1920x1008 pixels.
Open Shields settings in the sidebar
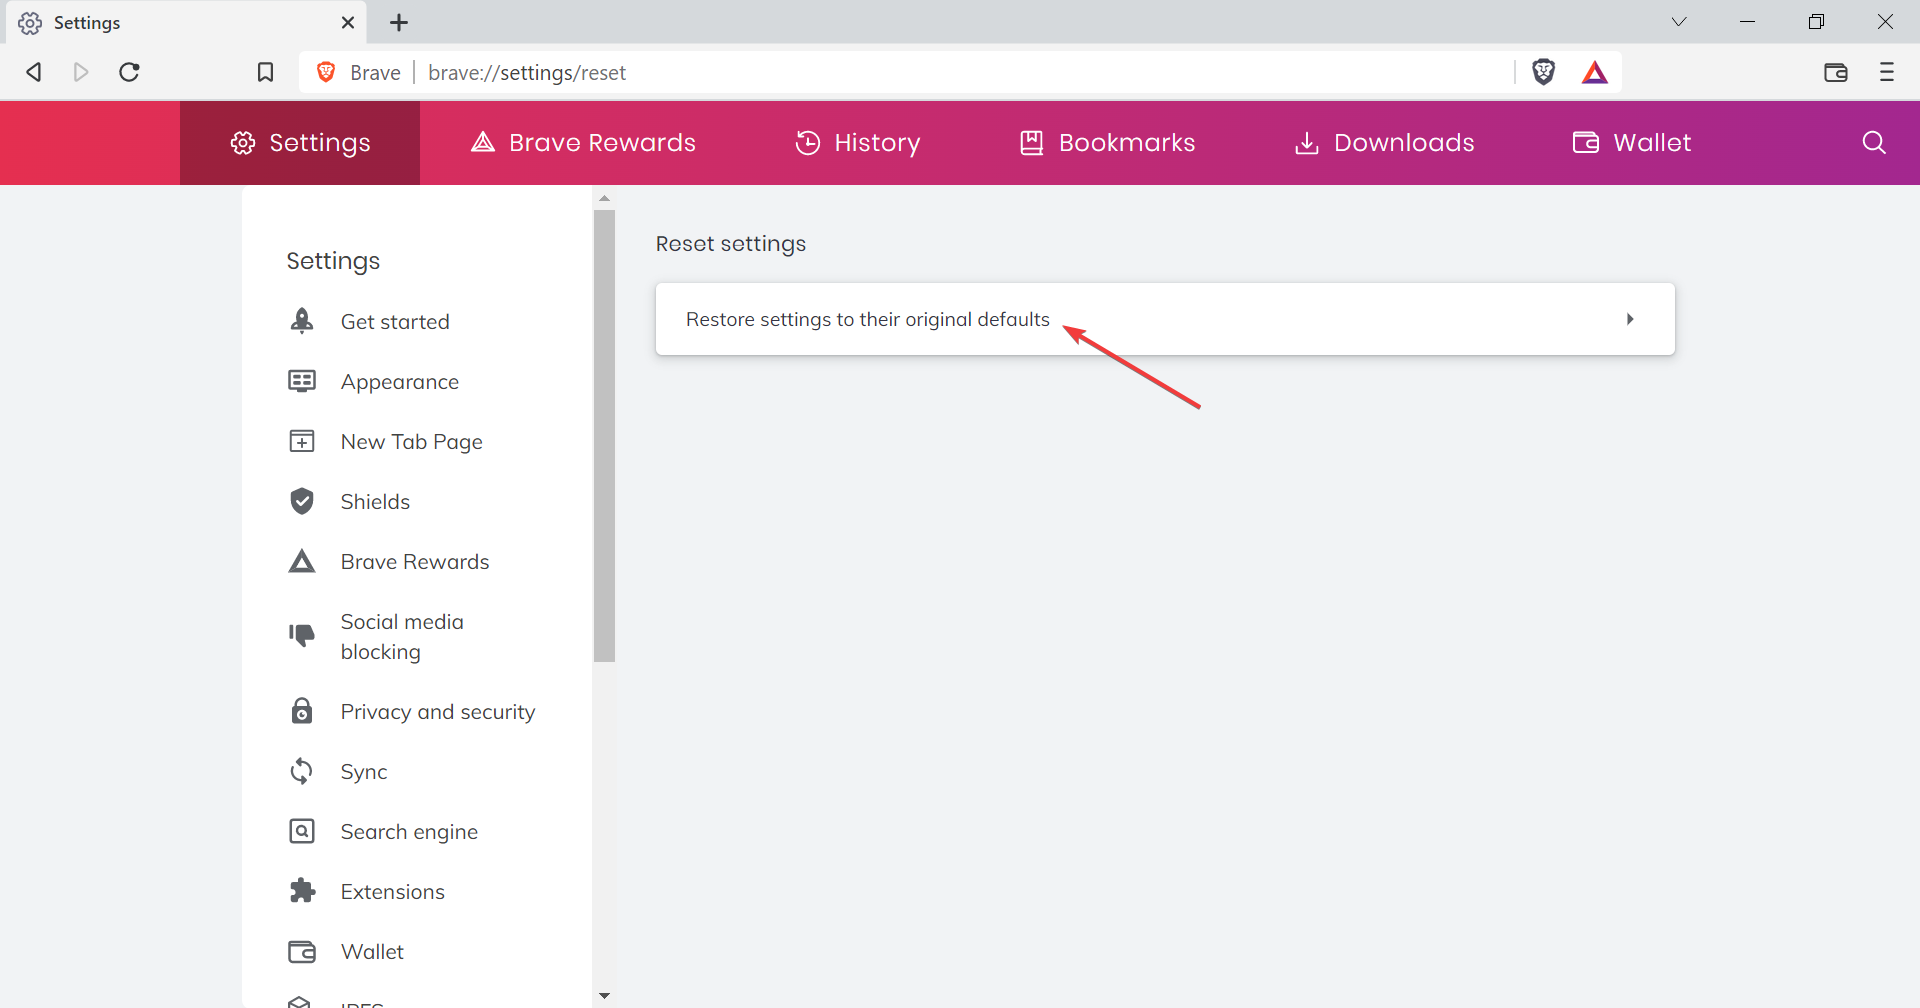tap(375, 502)
